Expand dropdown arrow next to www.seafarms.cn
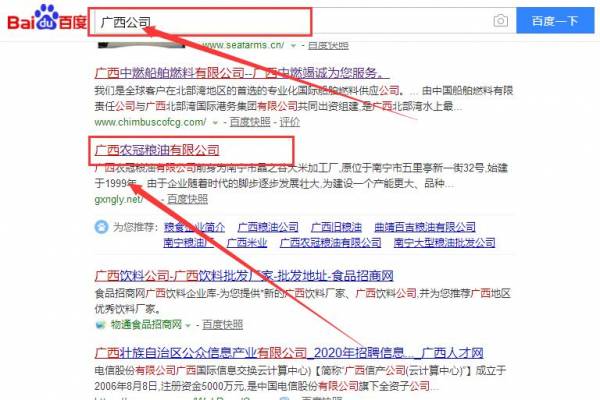The image size is (600, 400). (293, 45)
